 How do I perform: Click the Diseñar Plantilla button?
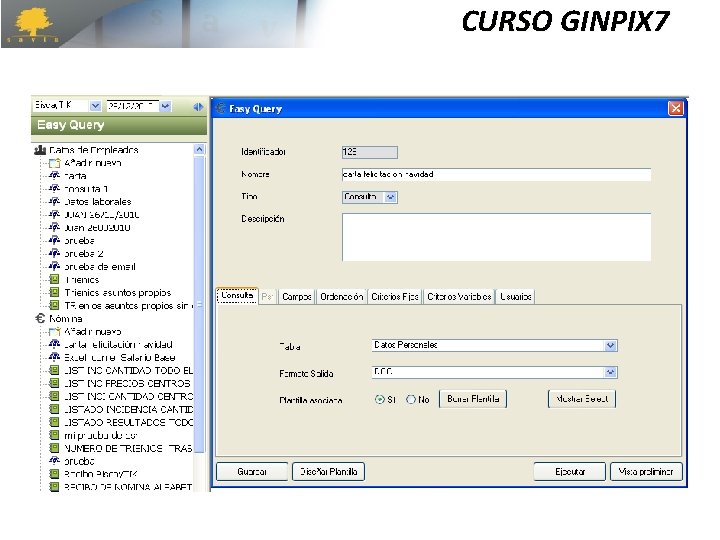(328, 472)
